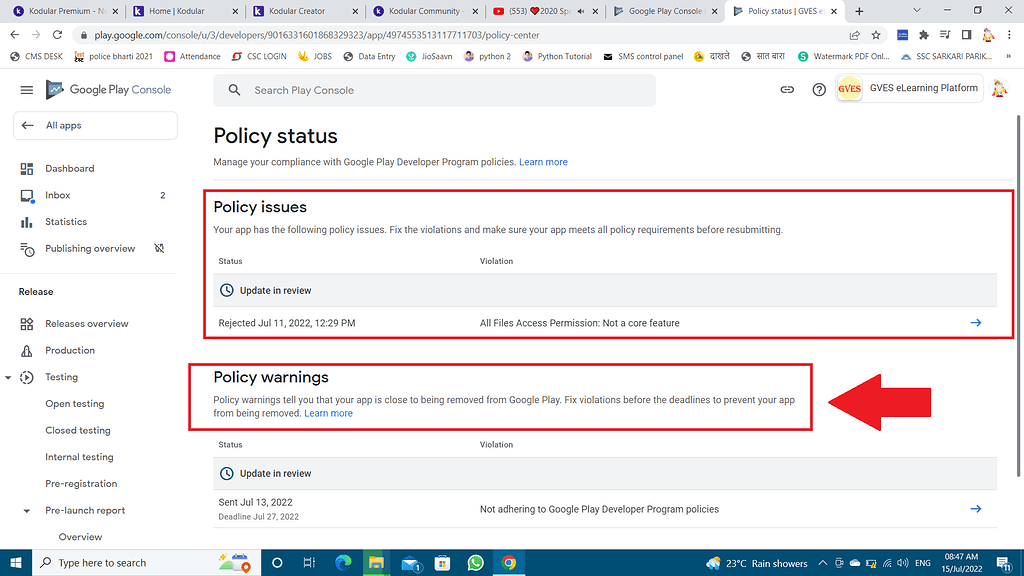Open Pre-launch report Overview
This screenshot has width=1024, height=576.
tap(80, 537)
